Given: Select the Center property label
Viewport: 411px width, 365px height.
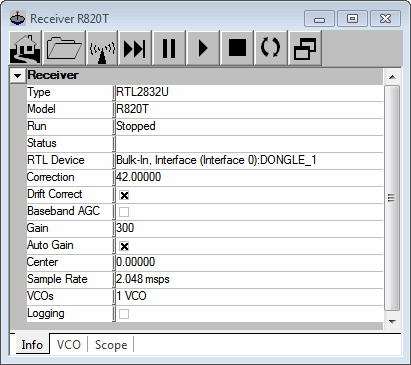Looking at the screenshot, I should (x=42, y=262).
